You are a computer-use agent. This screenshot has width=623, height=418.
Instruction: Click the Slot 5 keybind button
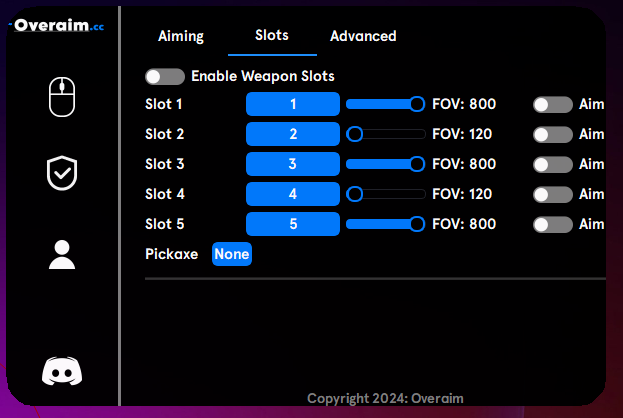tap(293, 224)
